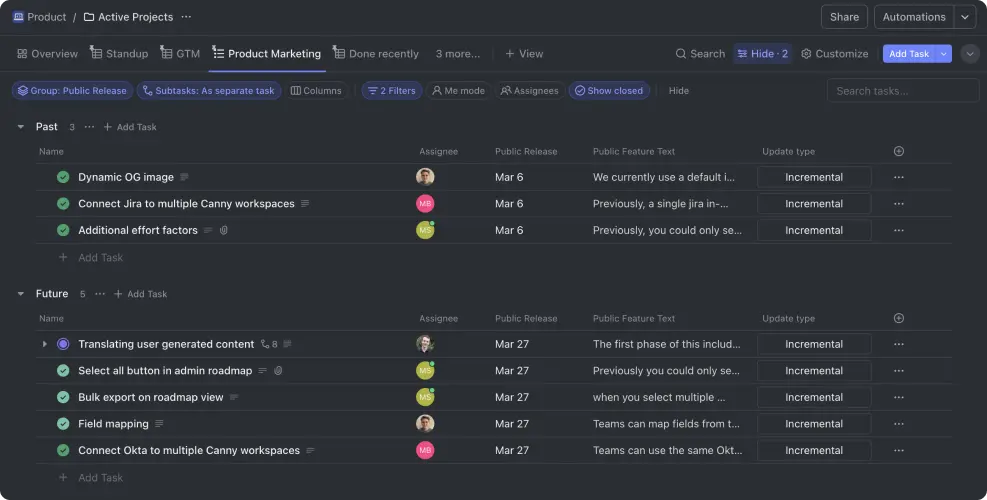This screenshot has height=500, width=987.
Task: Open the 2 Filters menu
Action: tap(392, 91)
